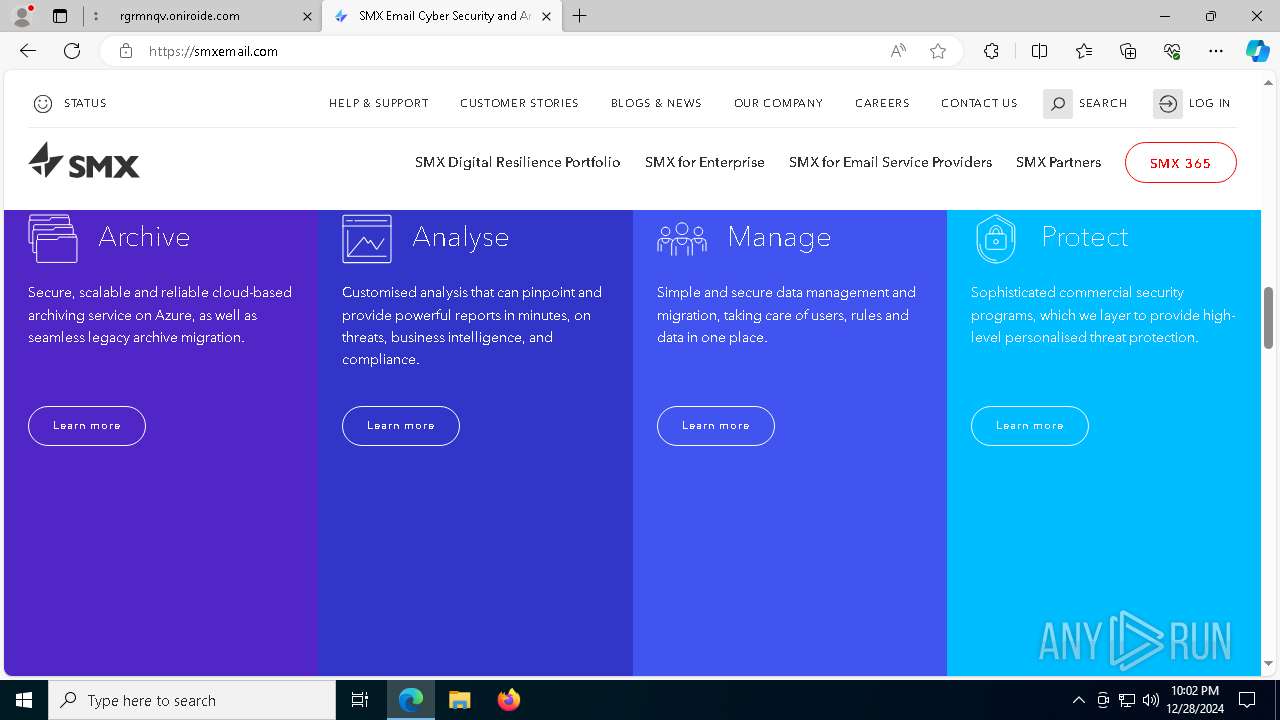This screenshot has height=720, width=1280.
Task: Show hidden system tray icons
Action: pos(1078,700)
